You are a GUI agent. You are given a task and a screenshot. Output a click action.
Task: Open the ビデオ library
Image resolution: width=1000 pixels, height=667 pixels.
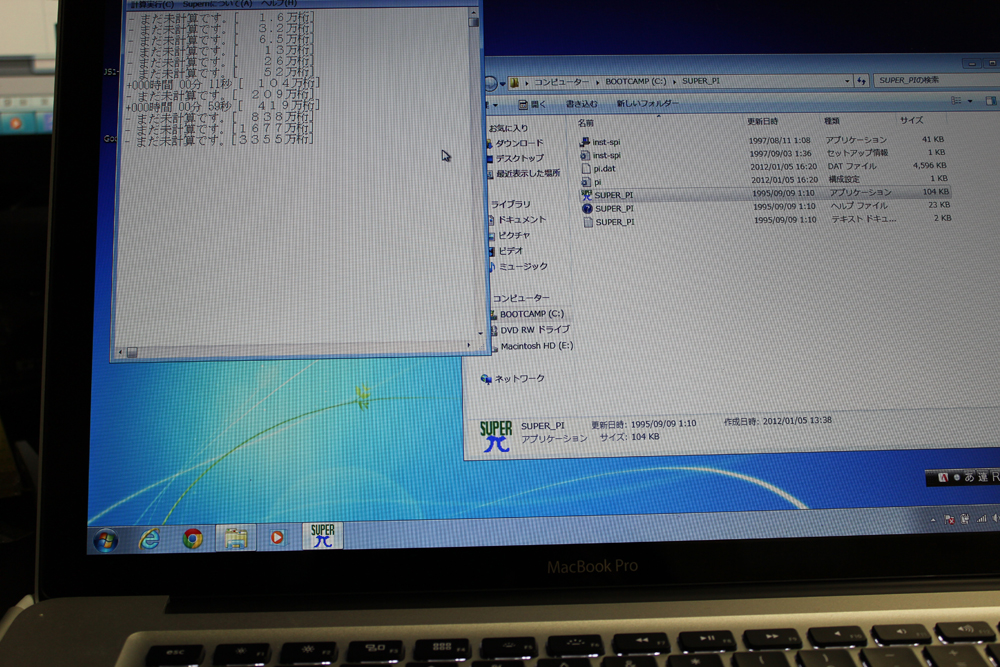click(x=511, y=251)
